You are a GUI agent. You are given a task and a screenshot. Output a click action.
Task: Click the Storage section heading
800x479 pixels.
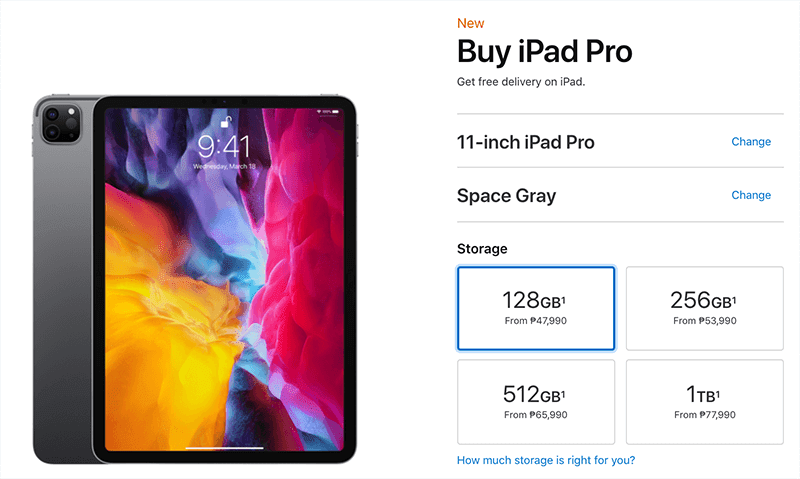click(482, 249)
